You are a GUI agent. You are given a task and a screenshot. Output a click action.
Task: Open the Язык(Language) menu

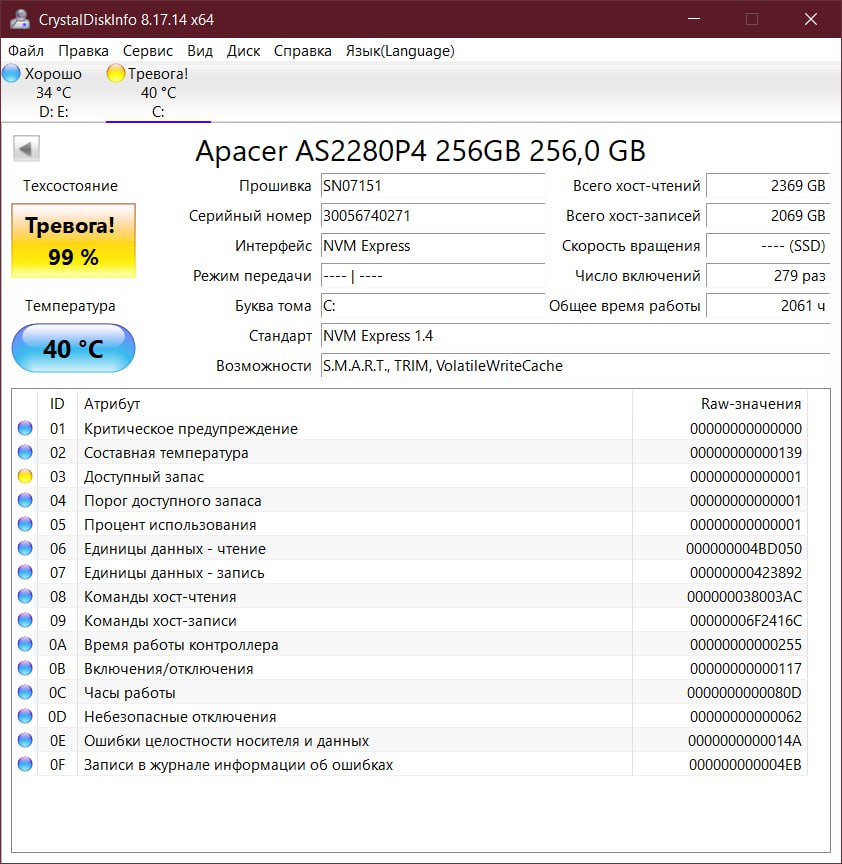tap(400, 51)
